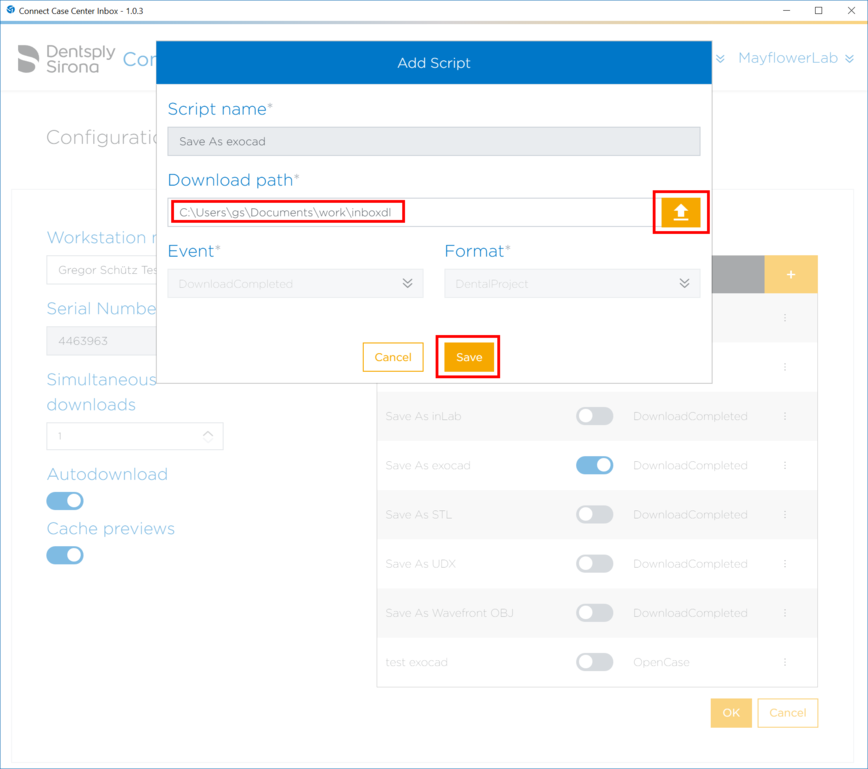The image size is (868, 769).
Task: Open options menu on first script row
Action: coord(784,318)
